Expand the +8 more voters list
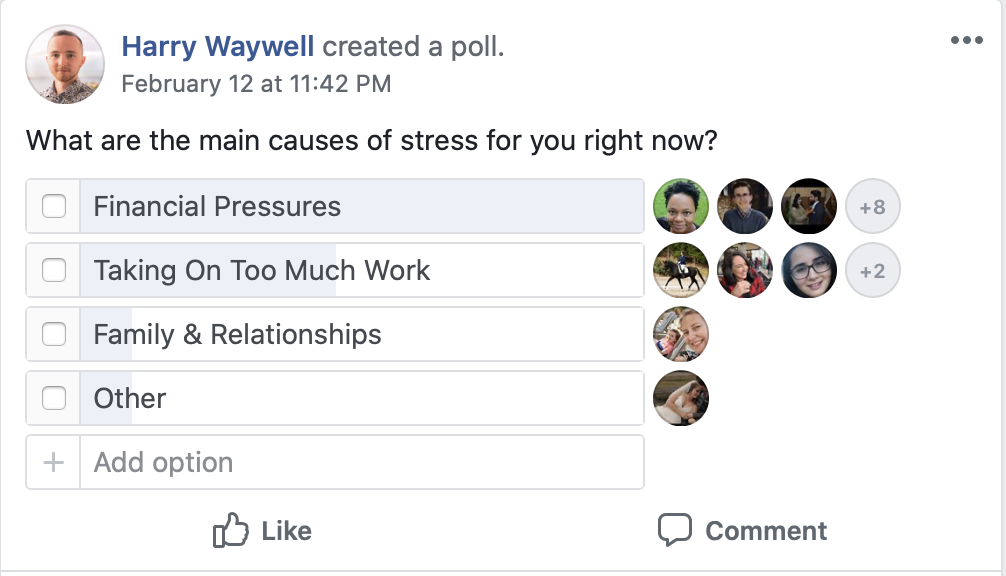This screenshot has height=576, width=1006. (873, 207)
